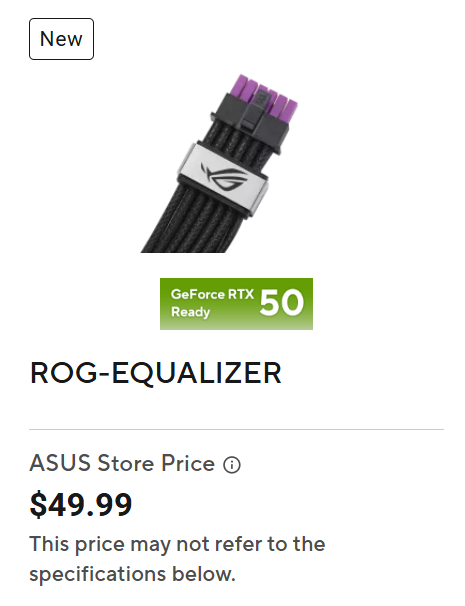Click the purple connector pins on the cable
The image size is (465, 606).
click(265, 94)
